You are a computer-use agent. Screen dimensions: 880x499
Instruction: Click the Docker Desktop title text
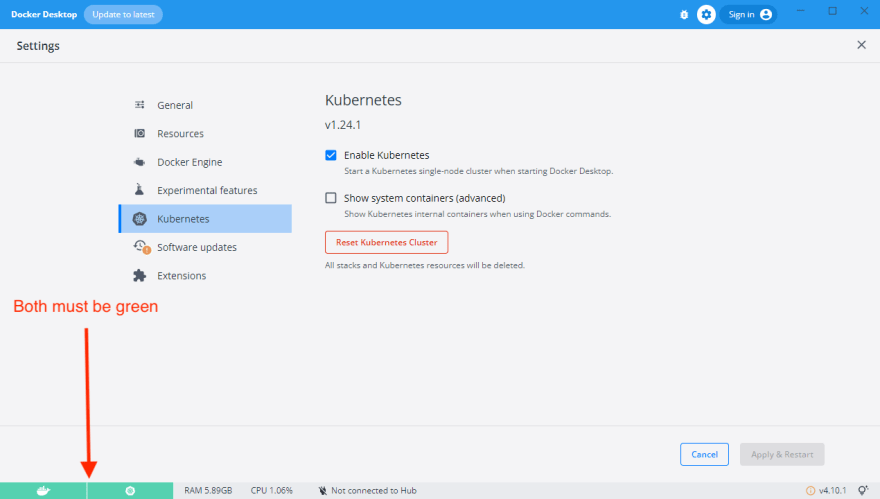pos(44,15)
